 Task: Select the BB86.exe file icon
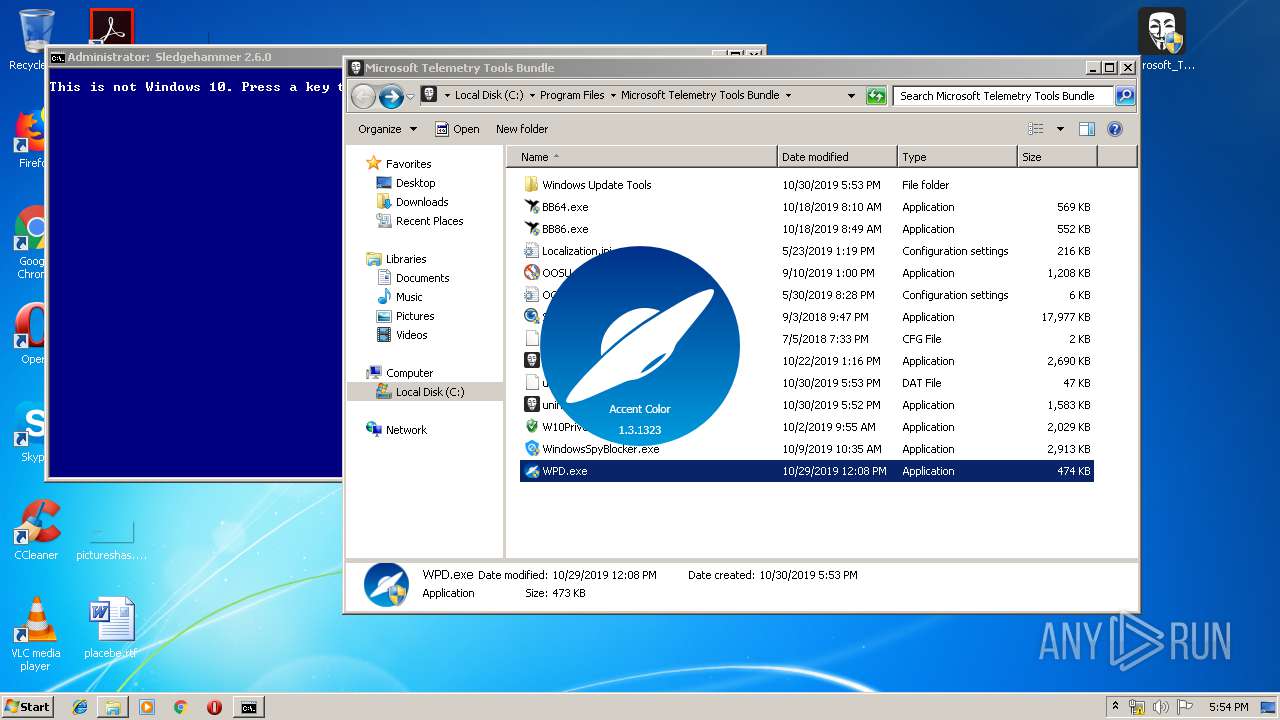[x=532, y=229]
